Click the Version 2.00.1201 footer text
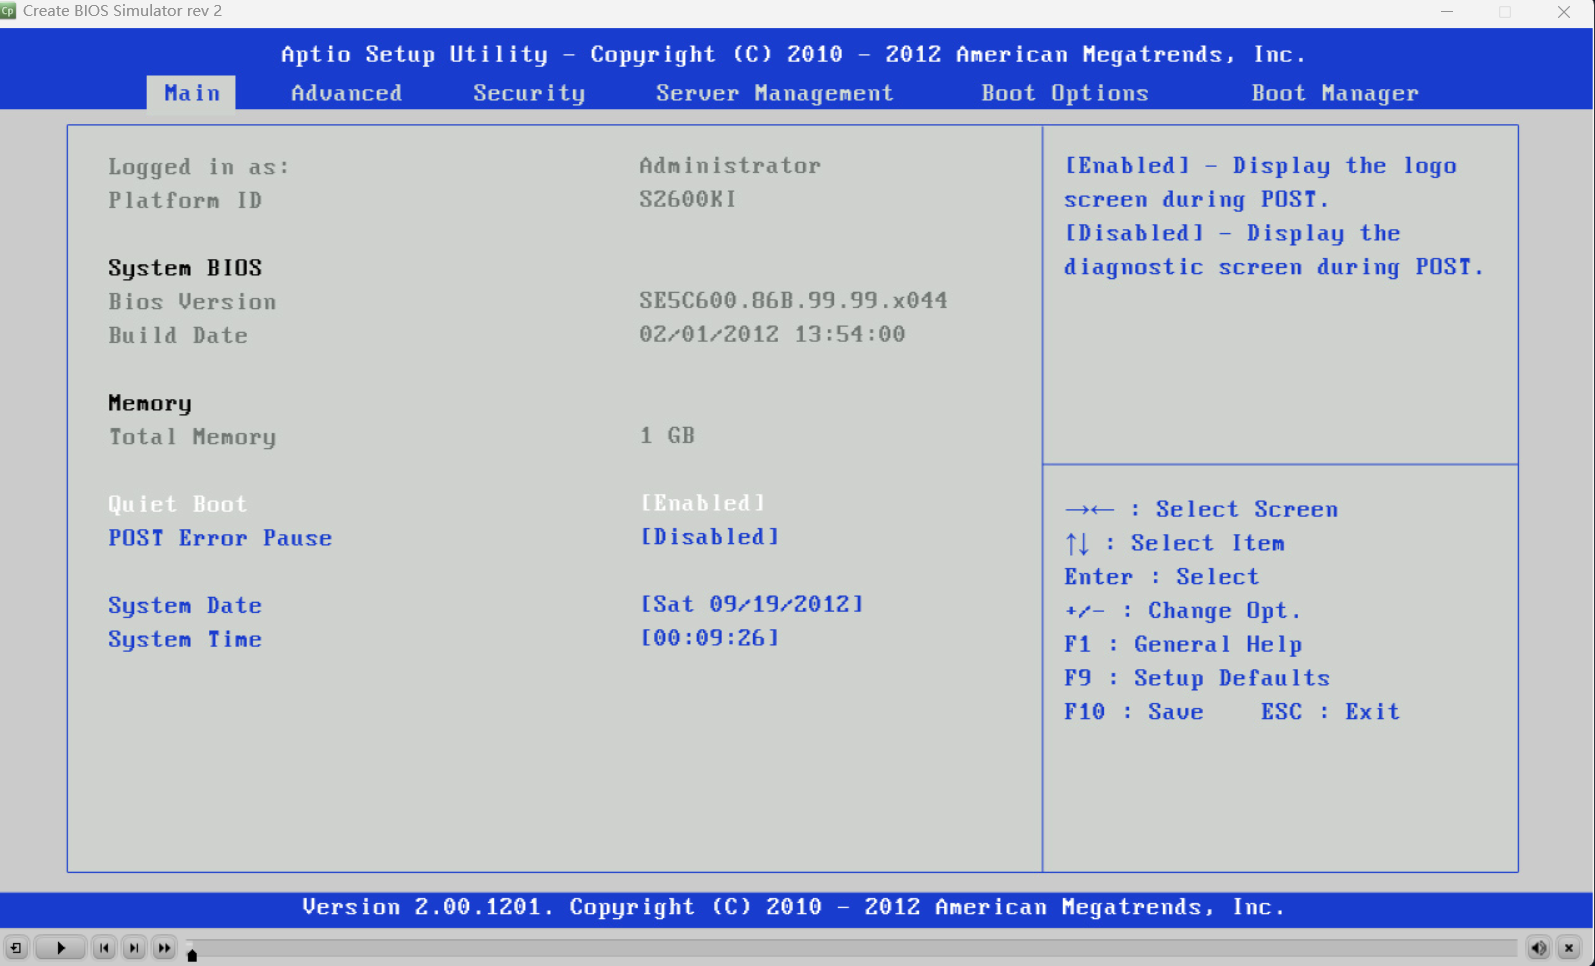Viewport: 1595px width, 966px height. tap(794, 907)
